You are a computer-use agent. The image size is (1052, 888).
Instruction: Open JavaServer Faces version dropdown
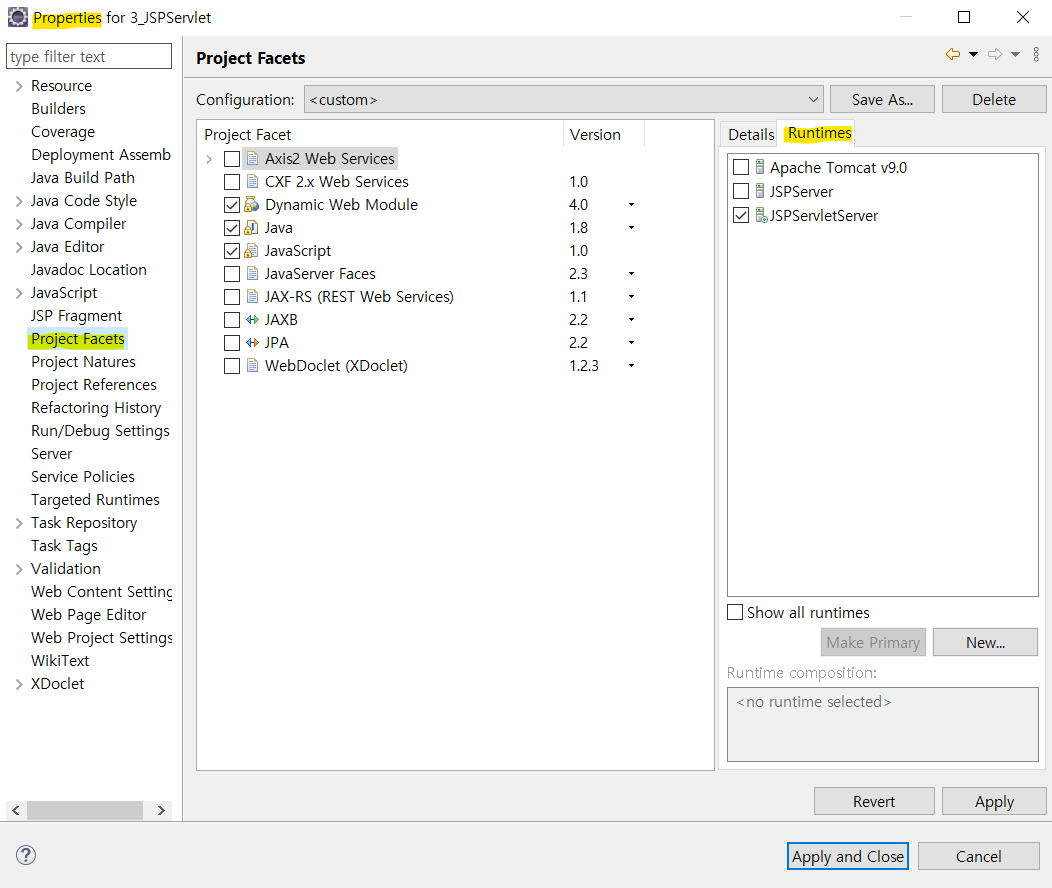(x=631, y=274)
